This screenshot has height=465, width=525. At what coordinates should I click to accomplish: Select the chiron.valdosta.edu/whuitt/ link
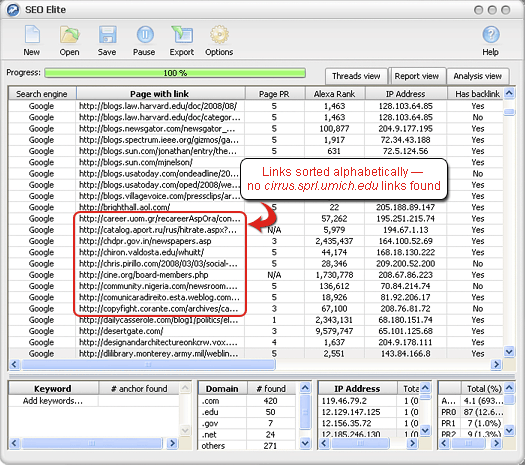pyautogui.click(x=141, y=252)
